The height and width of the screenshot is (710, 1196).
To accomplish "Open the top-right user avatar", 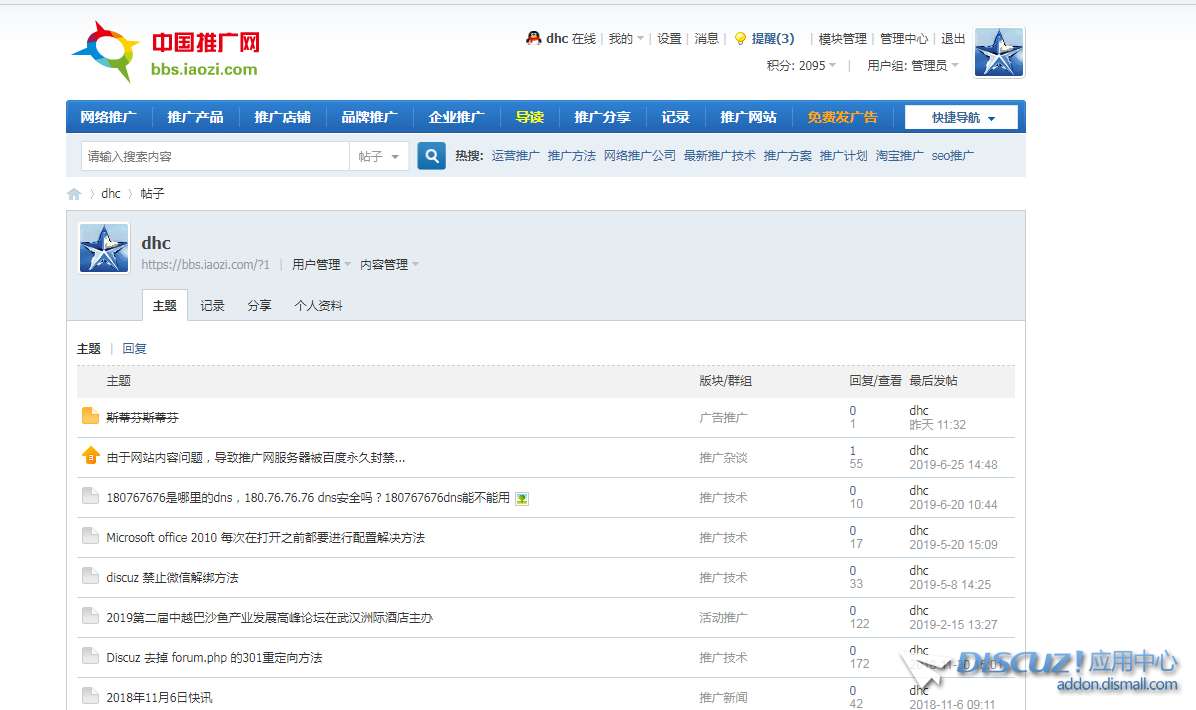I will 999,52.
